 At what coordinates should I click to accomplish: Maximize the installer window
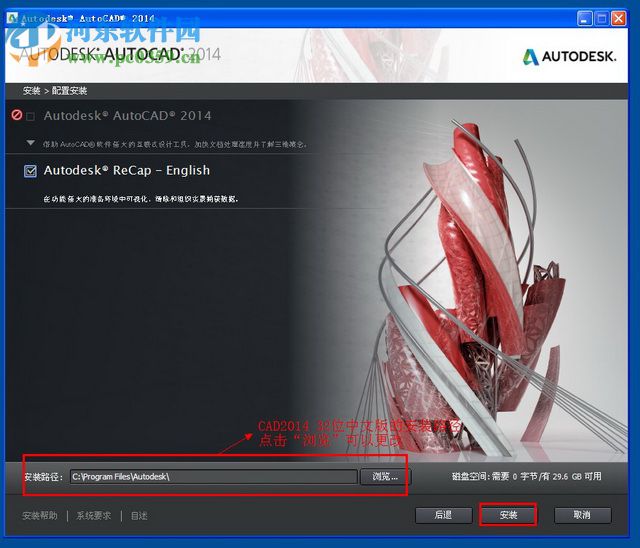point(602,19)
